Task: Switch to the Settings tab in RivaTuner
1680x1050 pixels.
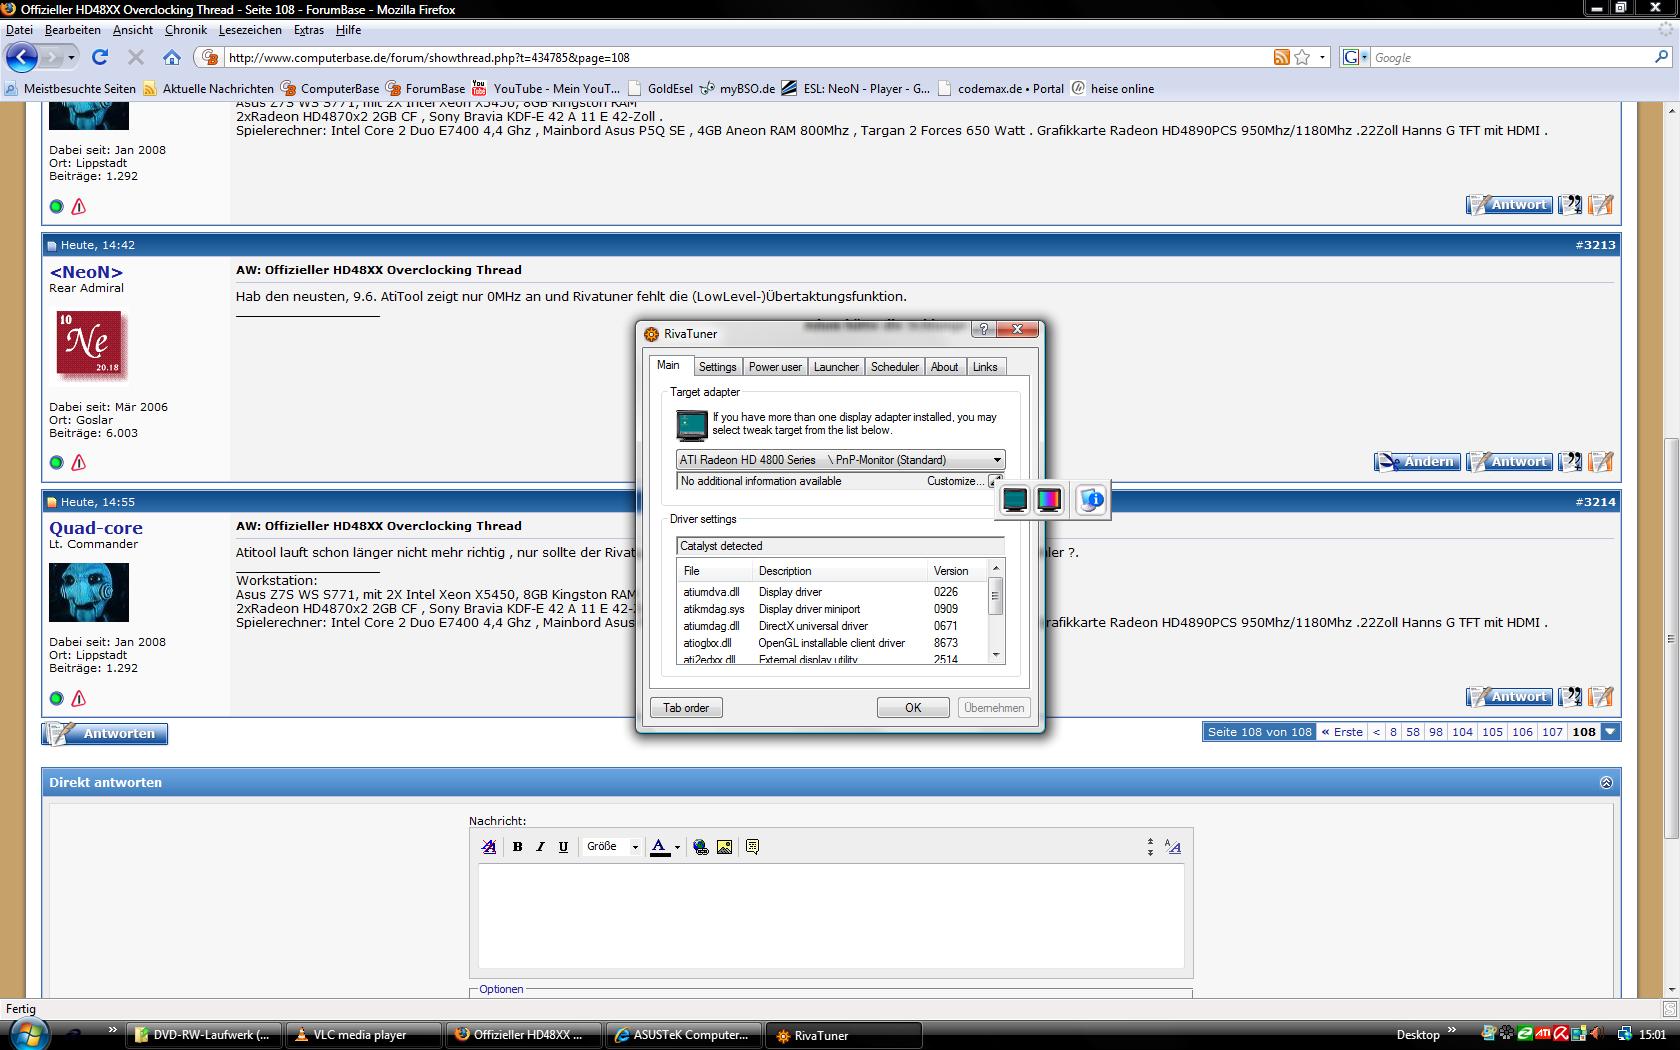Action: [x=717, y=367]
